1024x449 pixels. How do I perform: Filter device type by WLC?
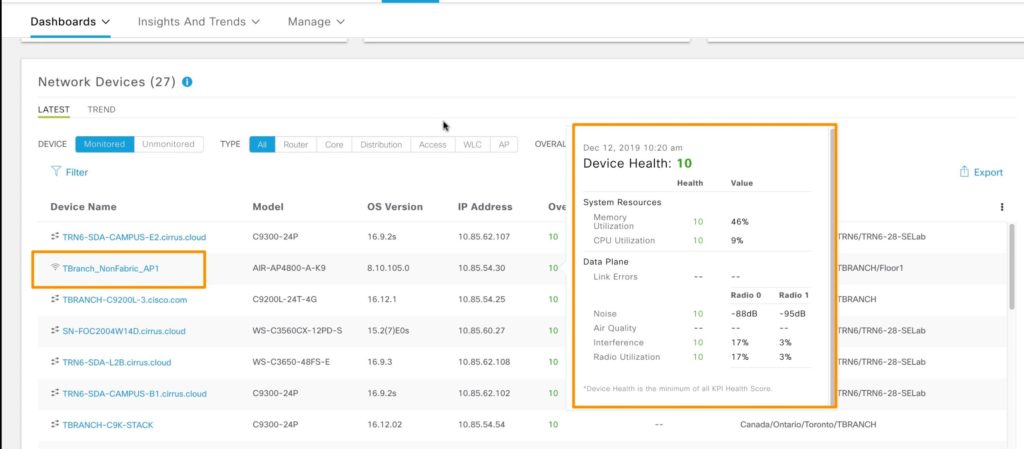(470, 144)
